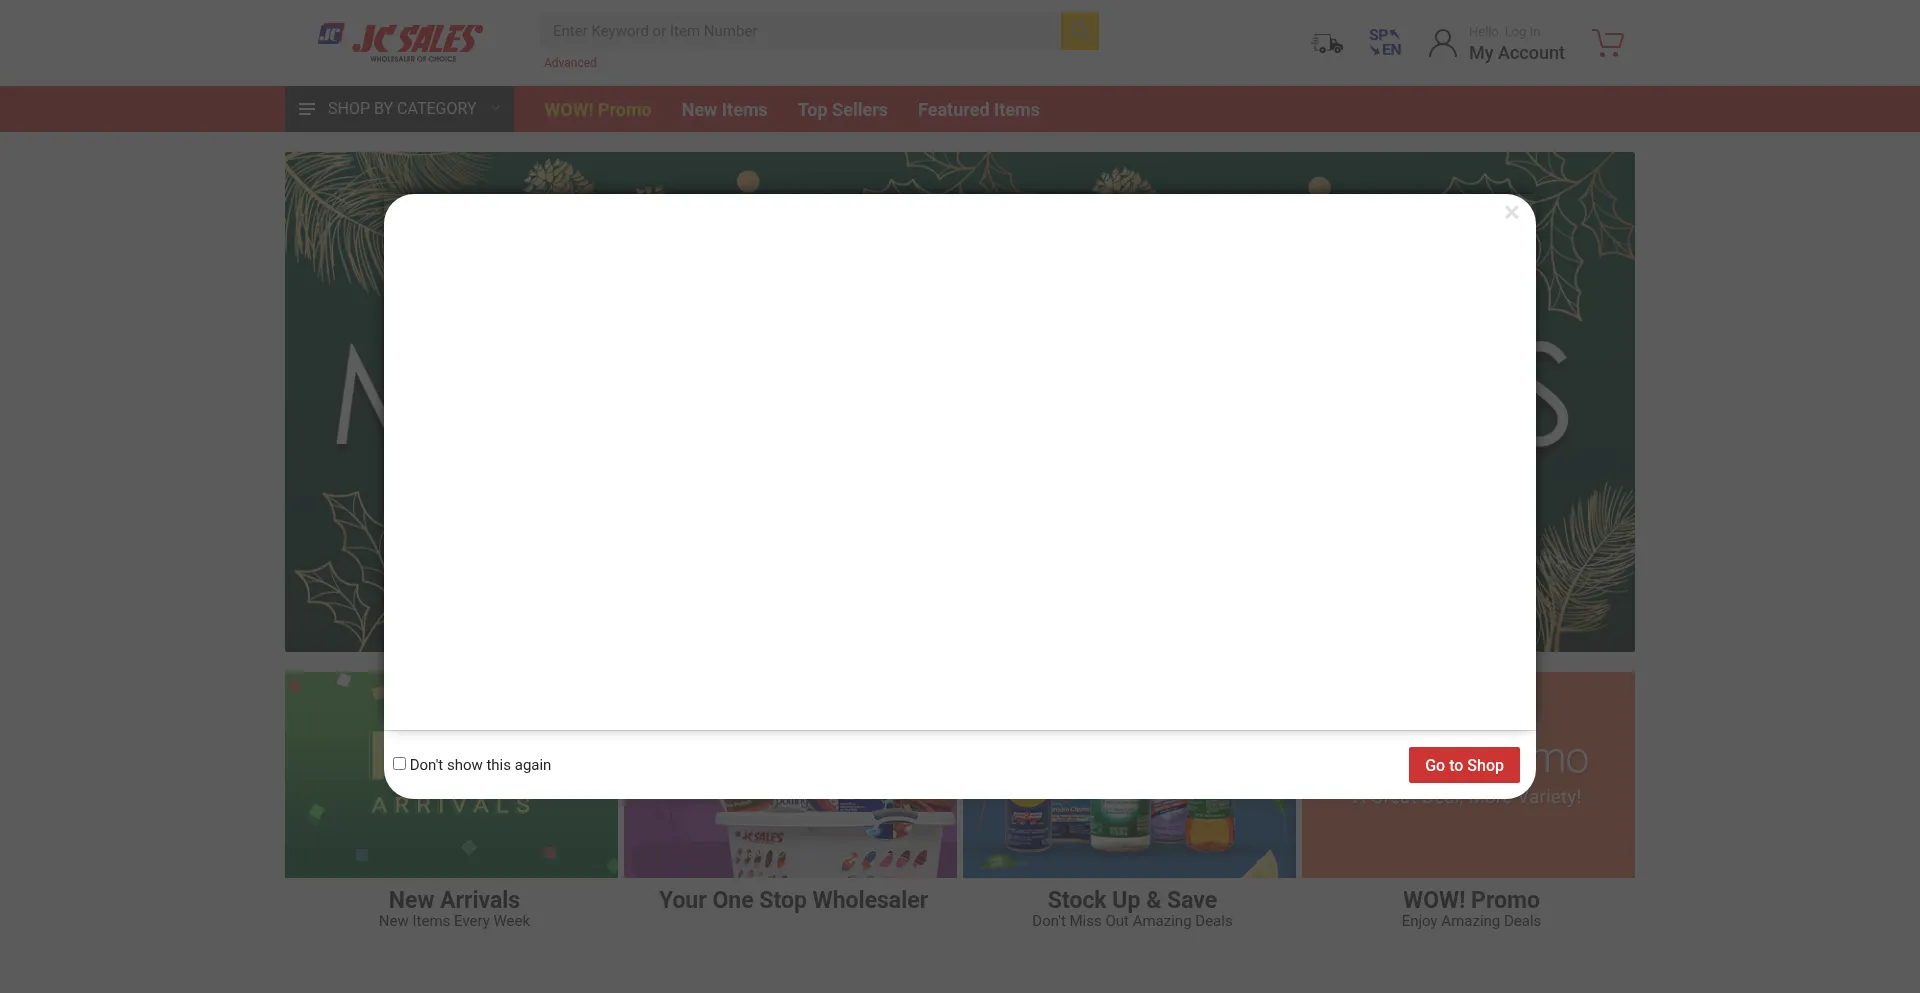The height and width of the screenshot is (993, 1920).
Task: Expand the Shop By Category dropdown
Action: click(400, 109)
